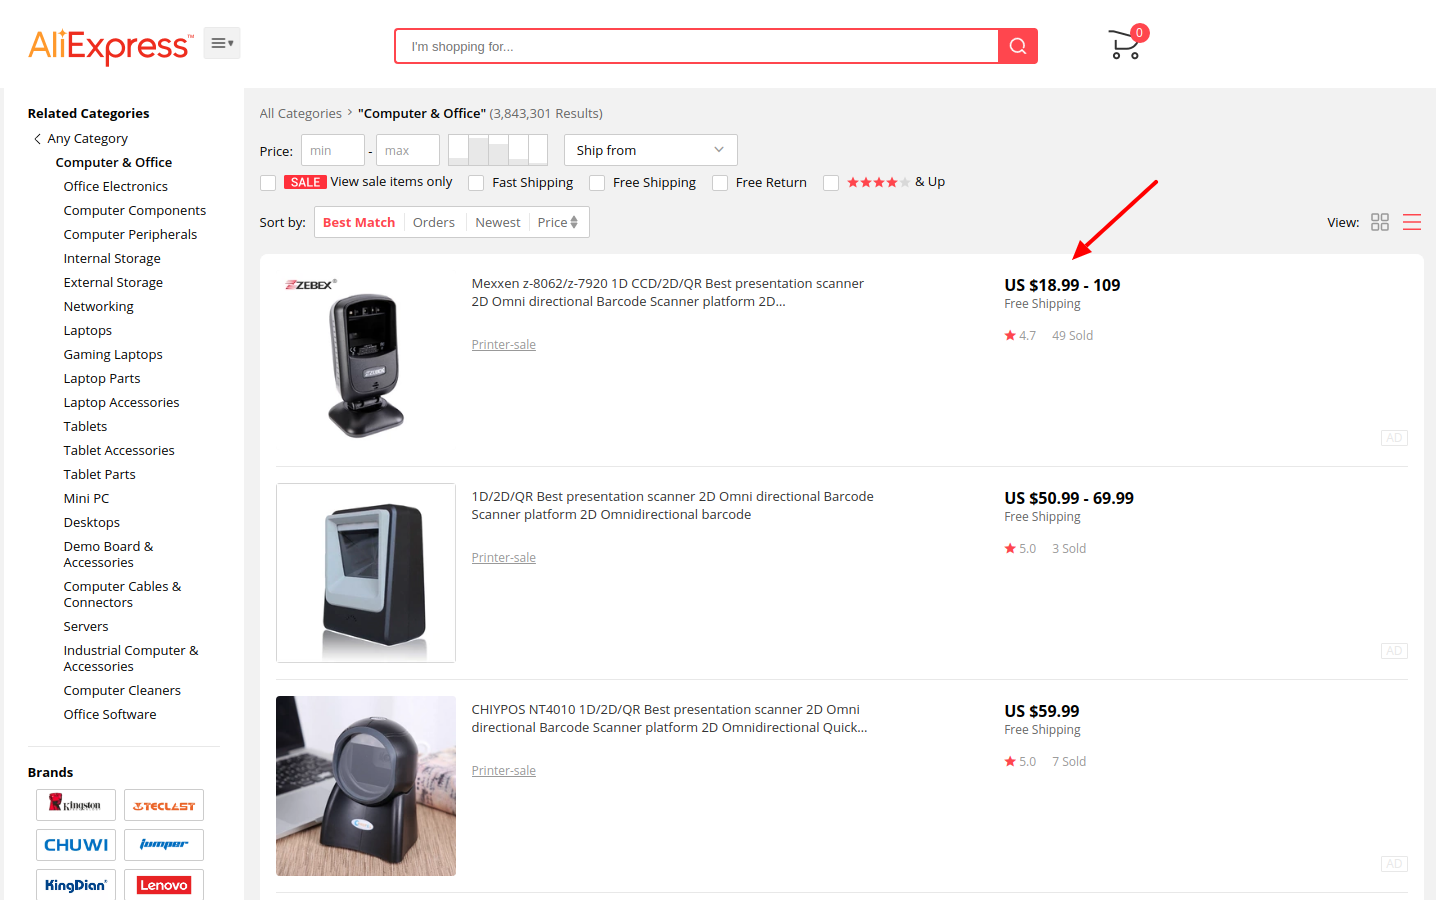Screen dimensions: 1436x900
Task: Sort results by Best Match
Action: (359, 222)
